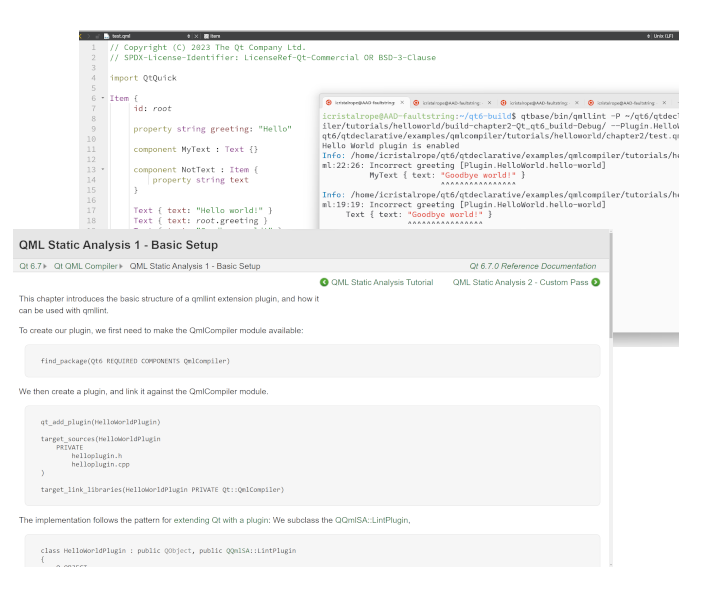The width and height of the screenshot is (704, 594).
Task: Close the active terminal tab
Action: [x=402, y=103]
